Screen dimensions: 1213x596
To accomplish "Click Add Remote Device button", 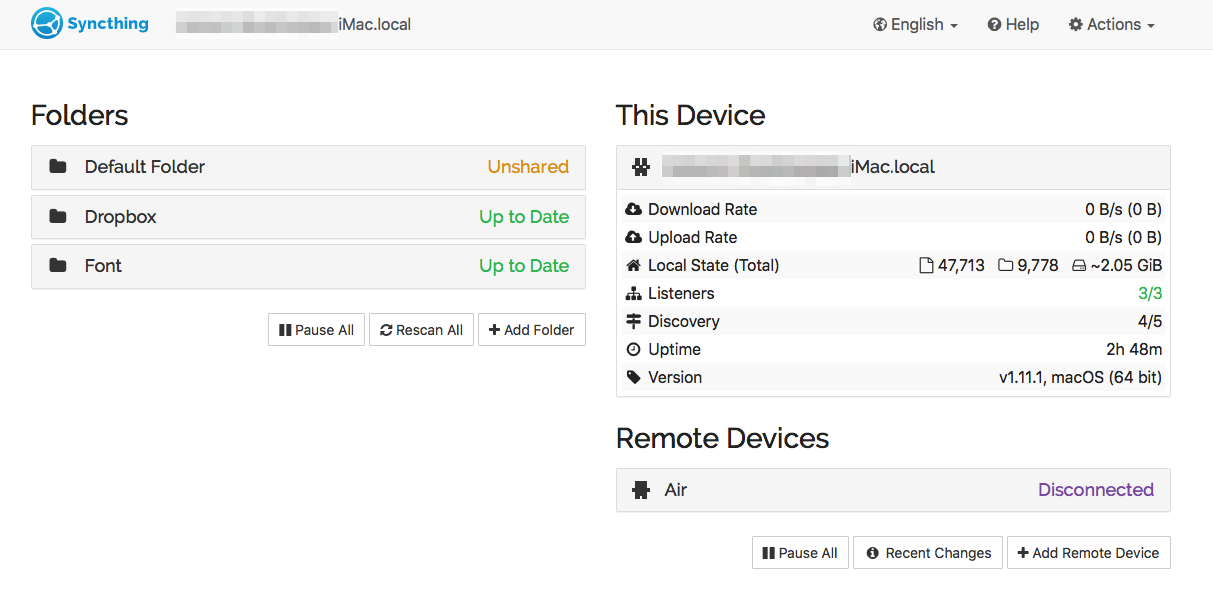I will (x=1089, y=553).
